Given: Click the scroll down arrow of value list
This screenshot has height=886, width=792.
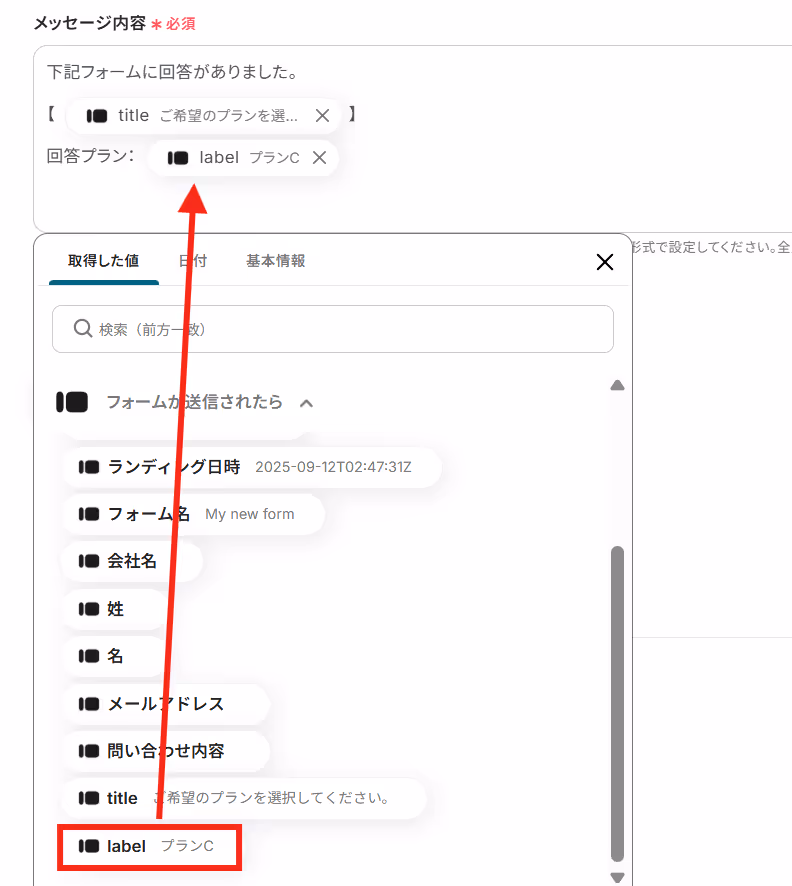Looking at the screenshot, I should (617, 878).
